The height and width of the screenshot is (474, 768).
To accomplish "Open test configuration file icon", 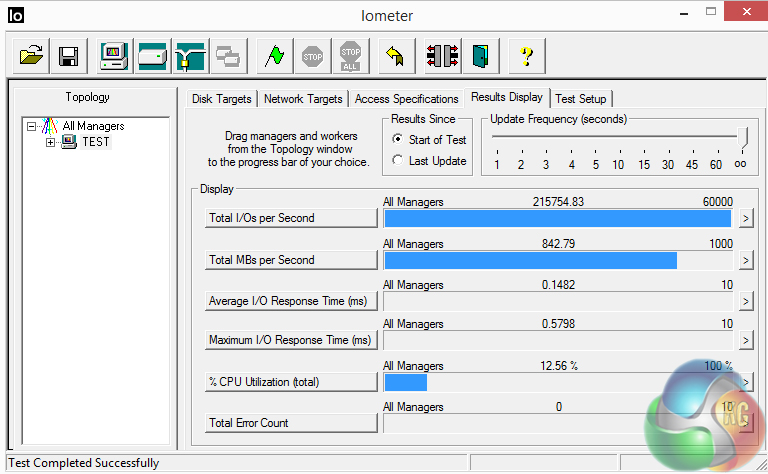I will (x=31, y=56).
